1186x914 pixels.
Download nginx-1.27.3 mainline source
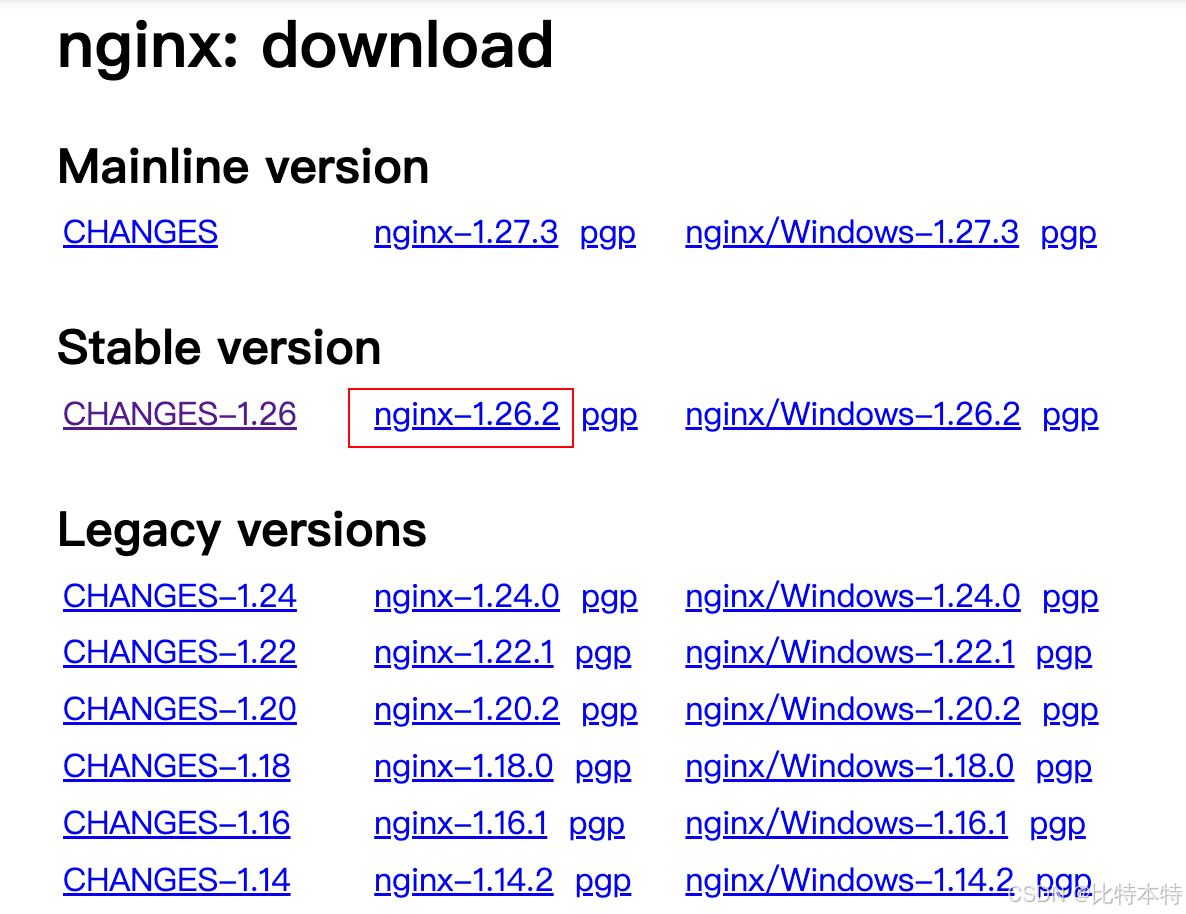click(x=466, y=232)
